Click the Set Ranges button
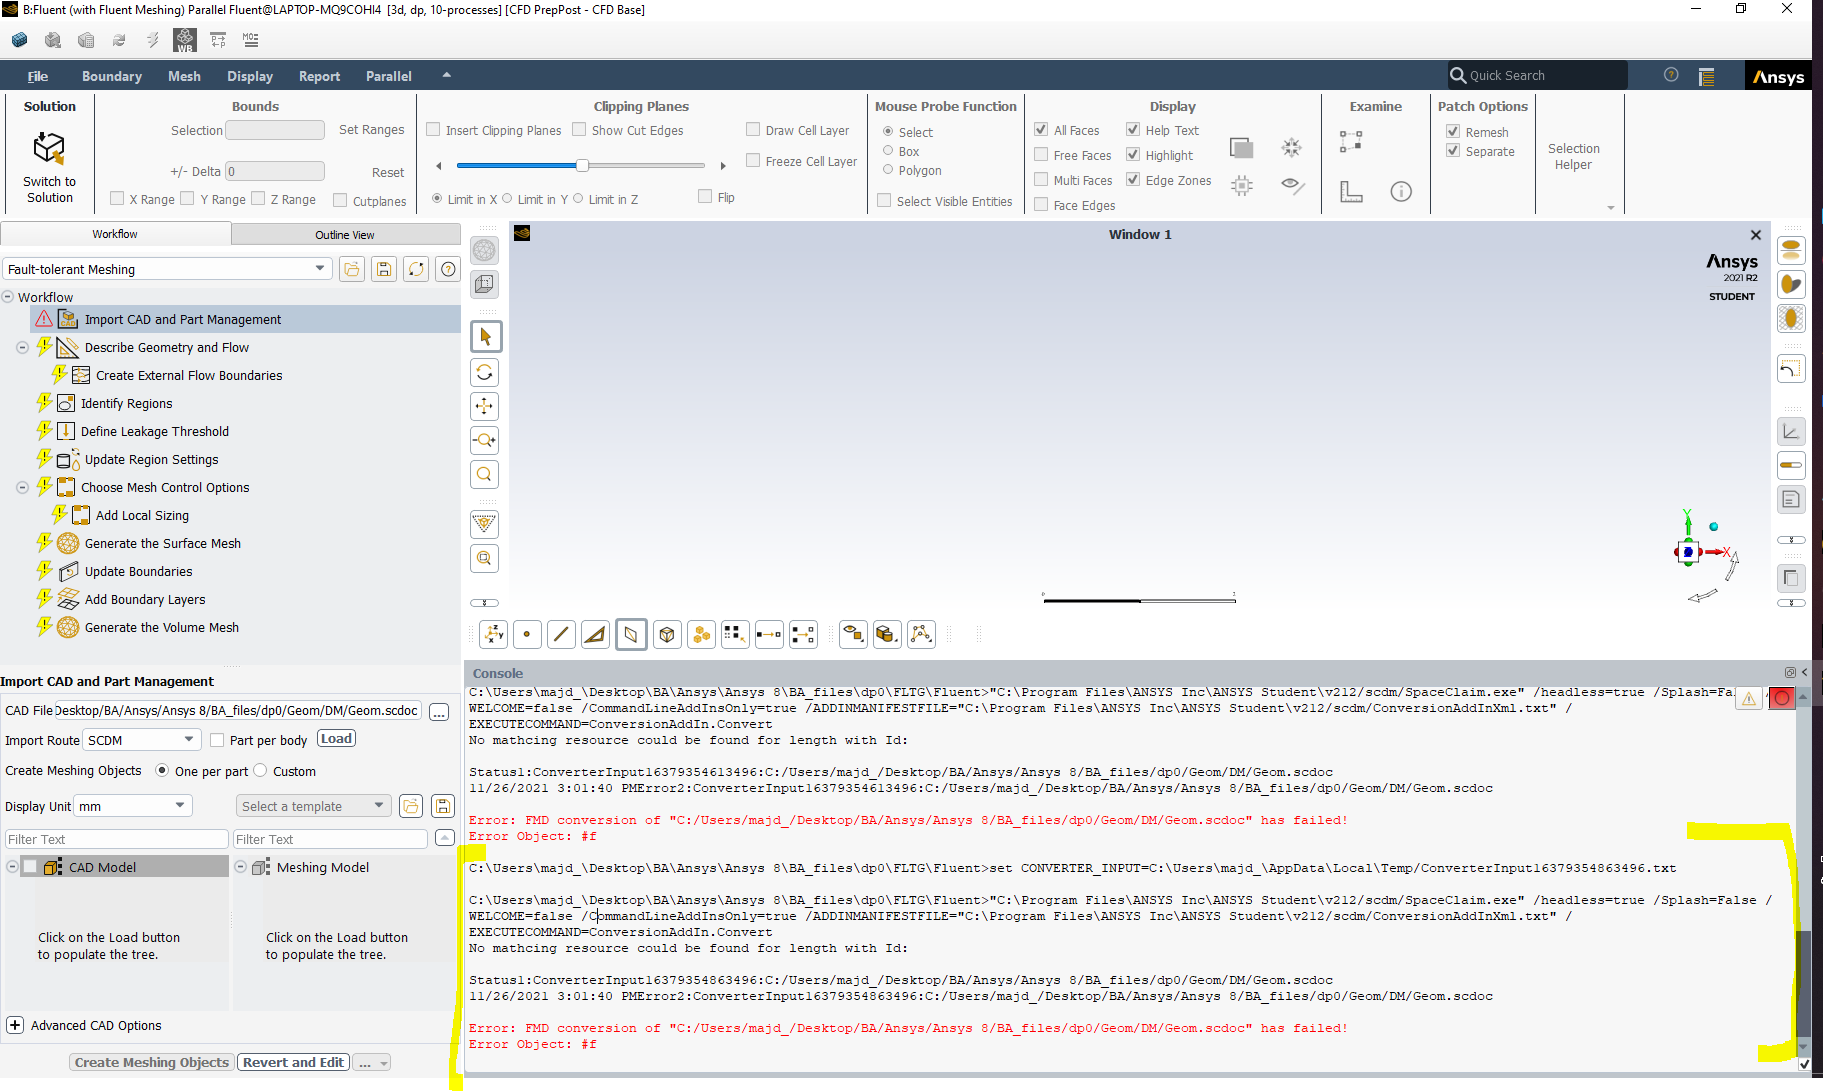The image size is (1823, 1091). [x=371, y=130]
